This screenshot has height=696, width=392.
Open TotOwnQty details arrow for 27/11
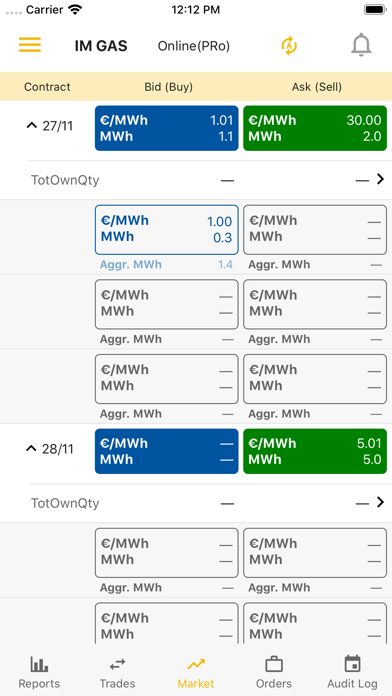380,179
